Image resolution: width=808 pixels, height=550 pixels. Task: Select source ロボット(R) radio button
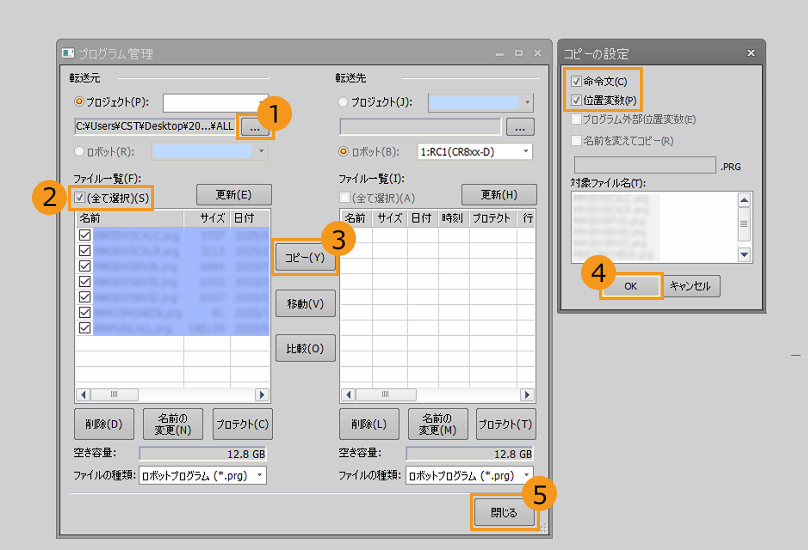(80, 152)
